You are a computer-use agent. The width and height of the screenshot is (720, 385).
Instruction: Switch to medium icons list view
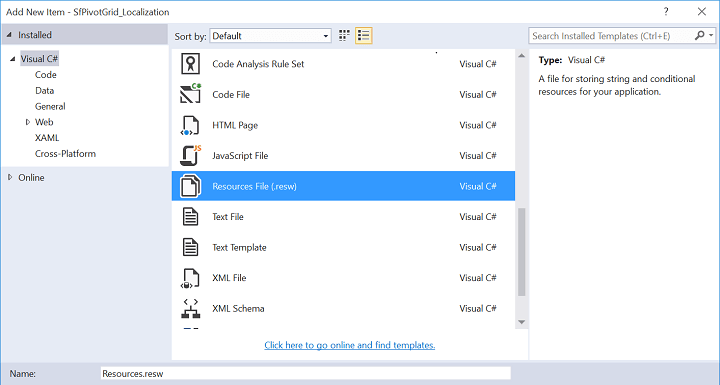pyautogui.click(x=364, y=35)
